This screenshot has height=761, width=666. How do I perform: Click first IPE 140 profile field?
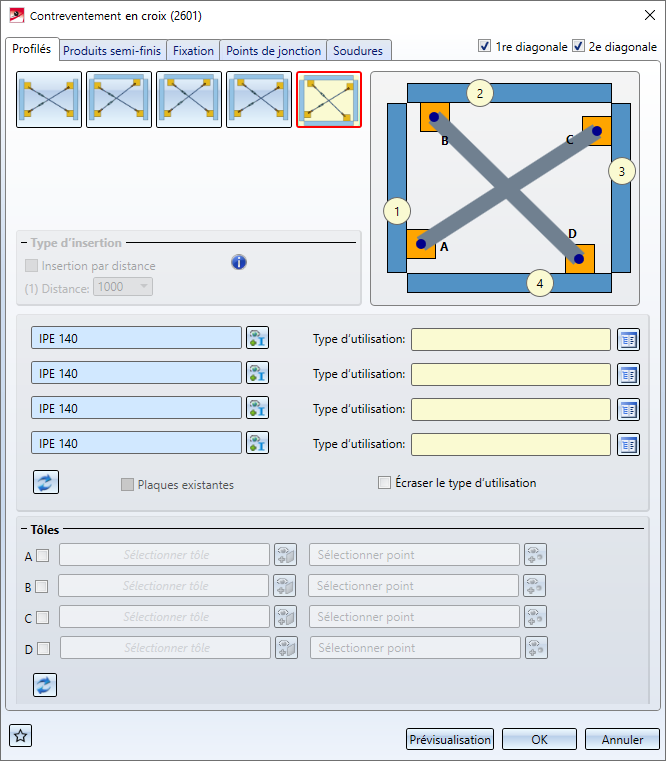136,338
